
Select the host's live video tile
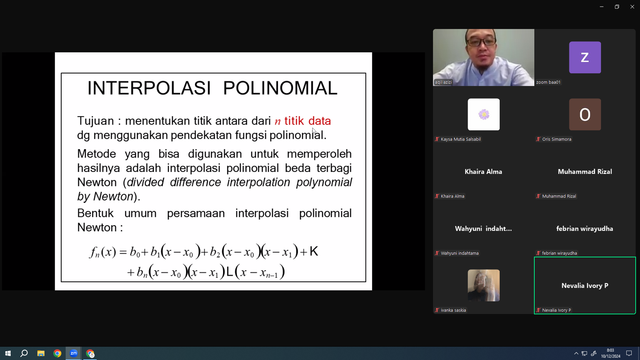(483, 57)
